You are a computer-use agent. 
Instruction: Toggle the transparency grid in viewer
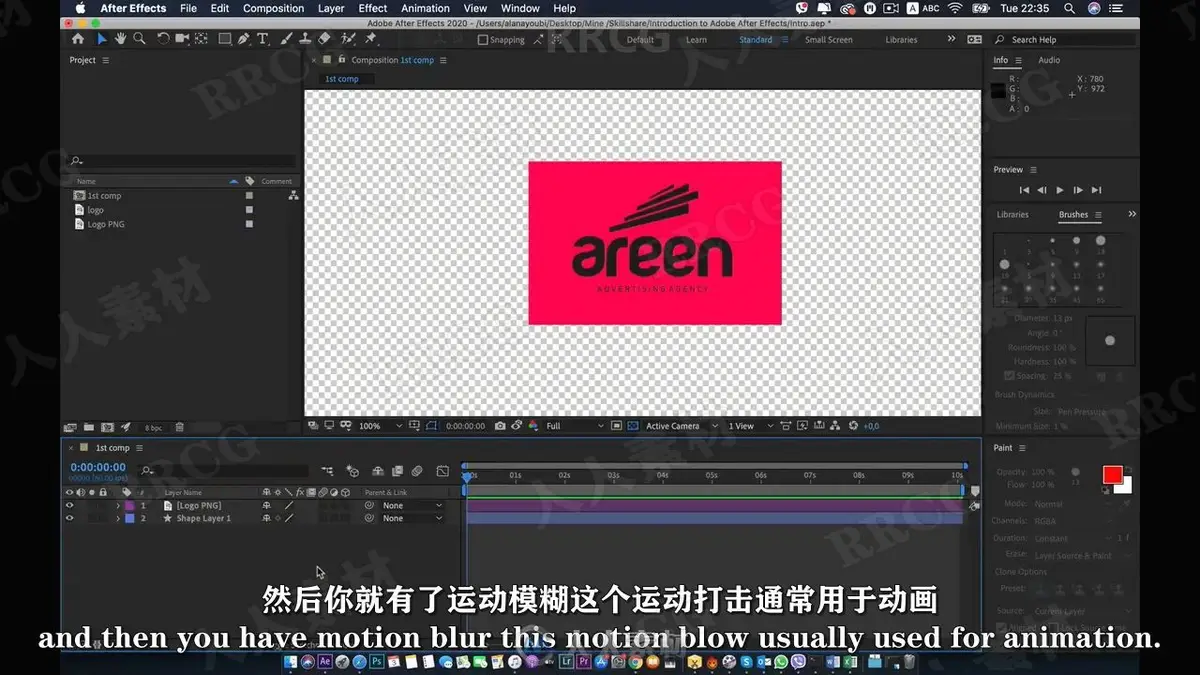pos(631,426)
